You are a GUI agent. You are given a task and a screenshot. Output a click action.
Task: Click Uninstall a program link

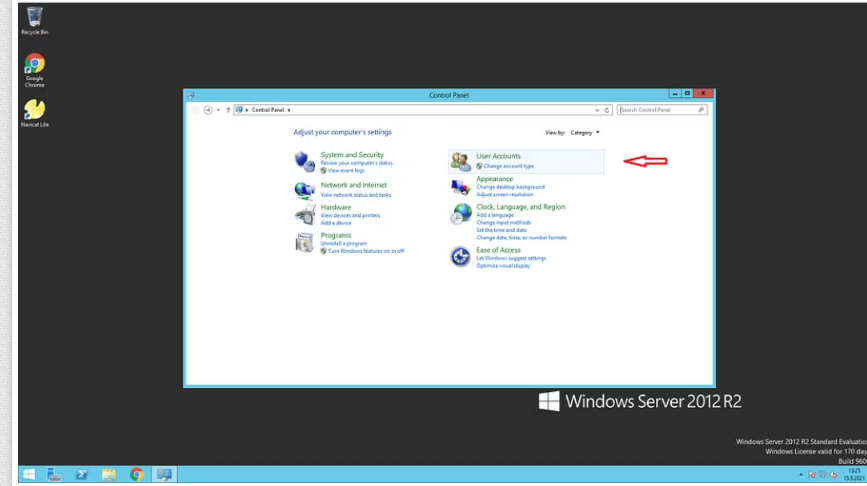pos(344,244)
